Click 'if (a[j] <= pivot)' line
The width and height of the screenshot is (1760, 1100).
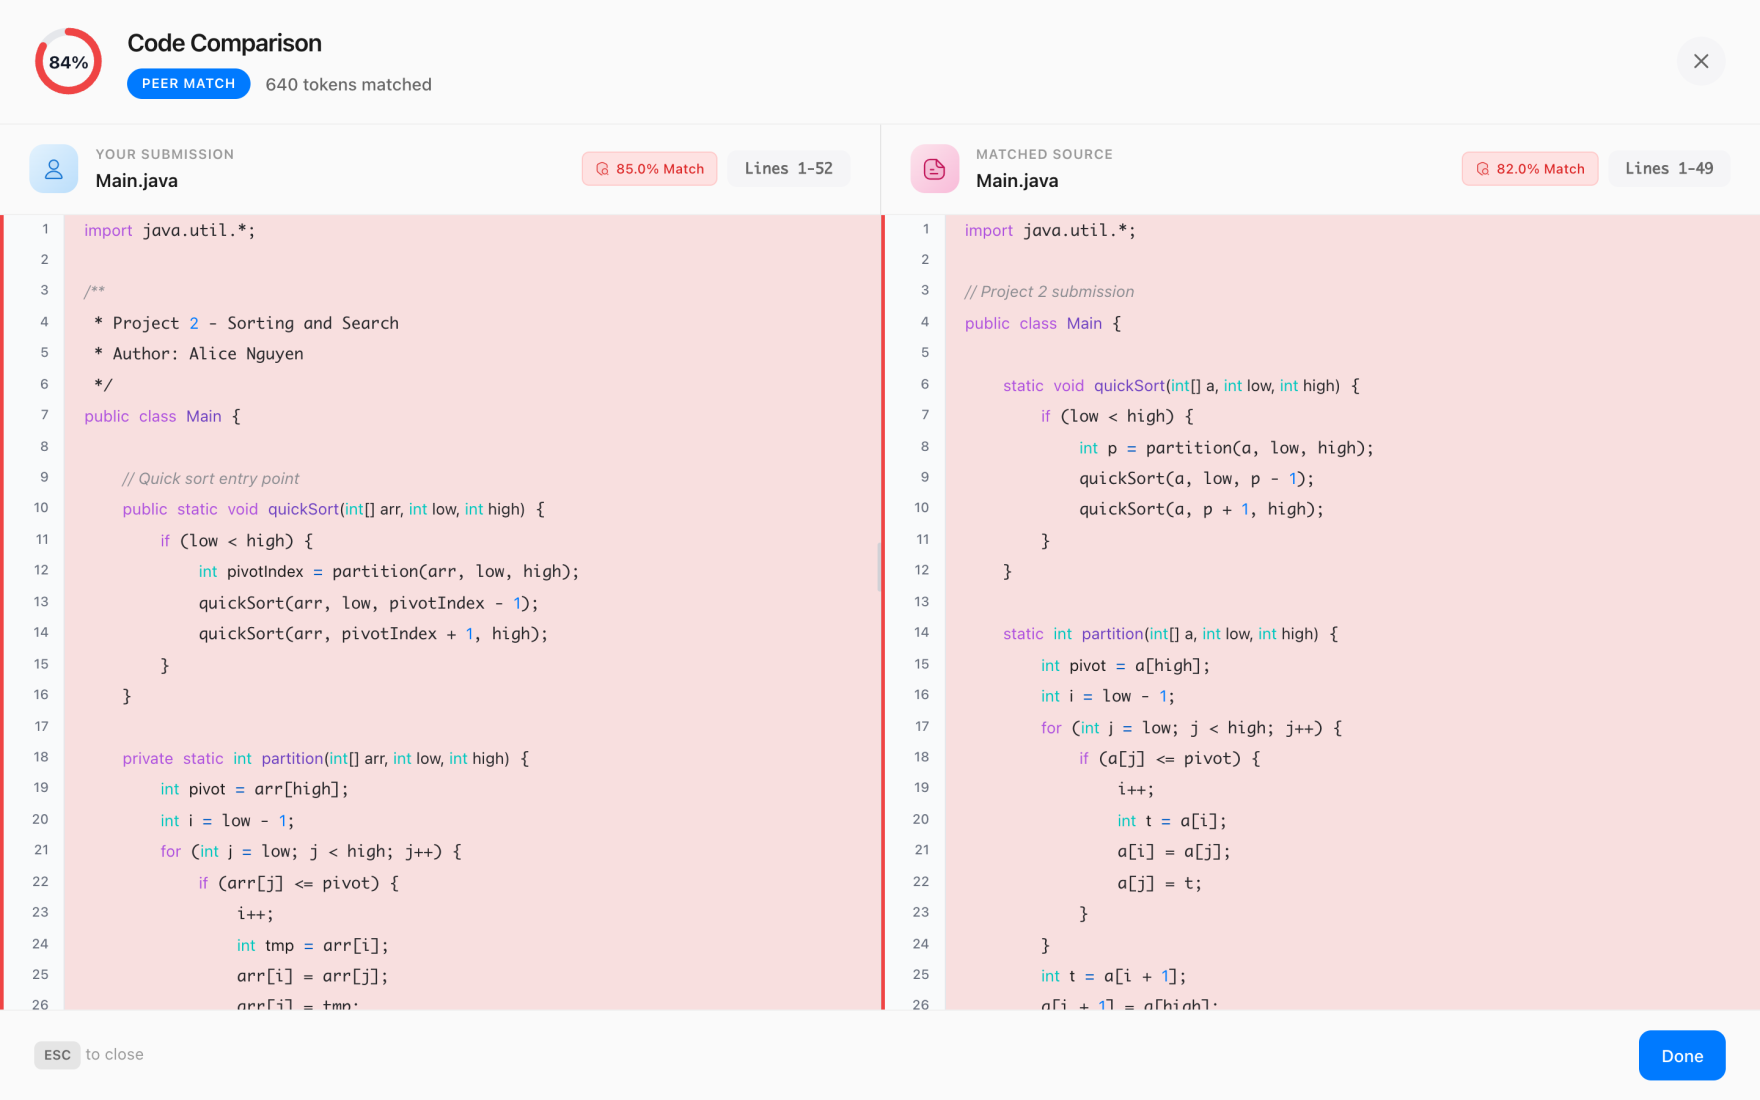pyautogui.click(x=1169, y=758)
